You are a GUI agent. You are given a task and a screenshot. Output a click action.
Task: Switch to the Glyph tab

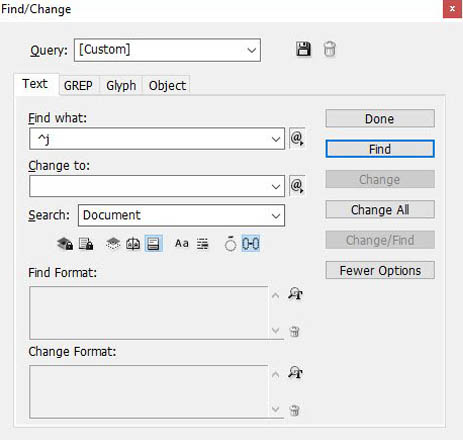click(x=121, y=86)
